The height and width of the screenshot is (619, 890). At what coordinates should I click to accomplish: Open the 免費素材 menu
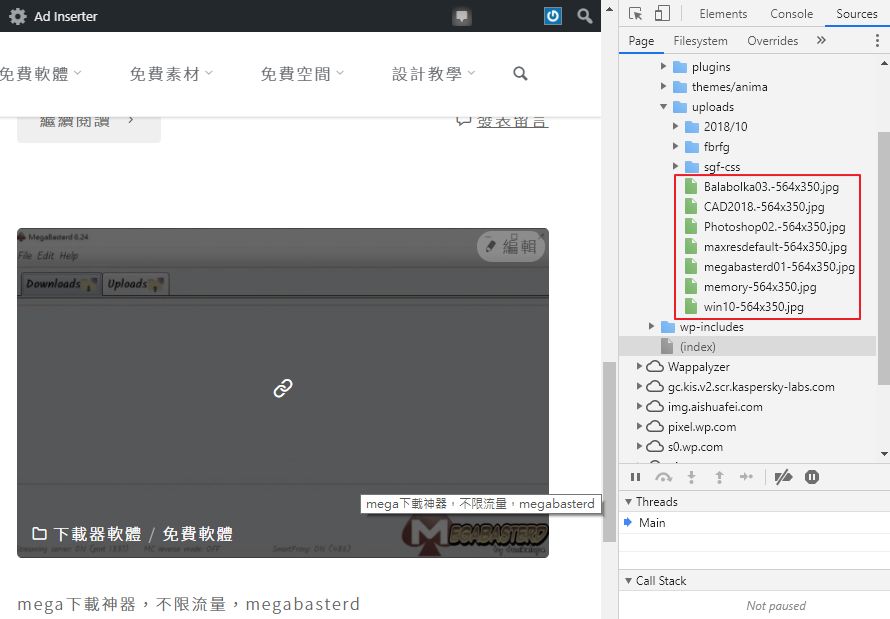point(171,74)
